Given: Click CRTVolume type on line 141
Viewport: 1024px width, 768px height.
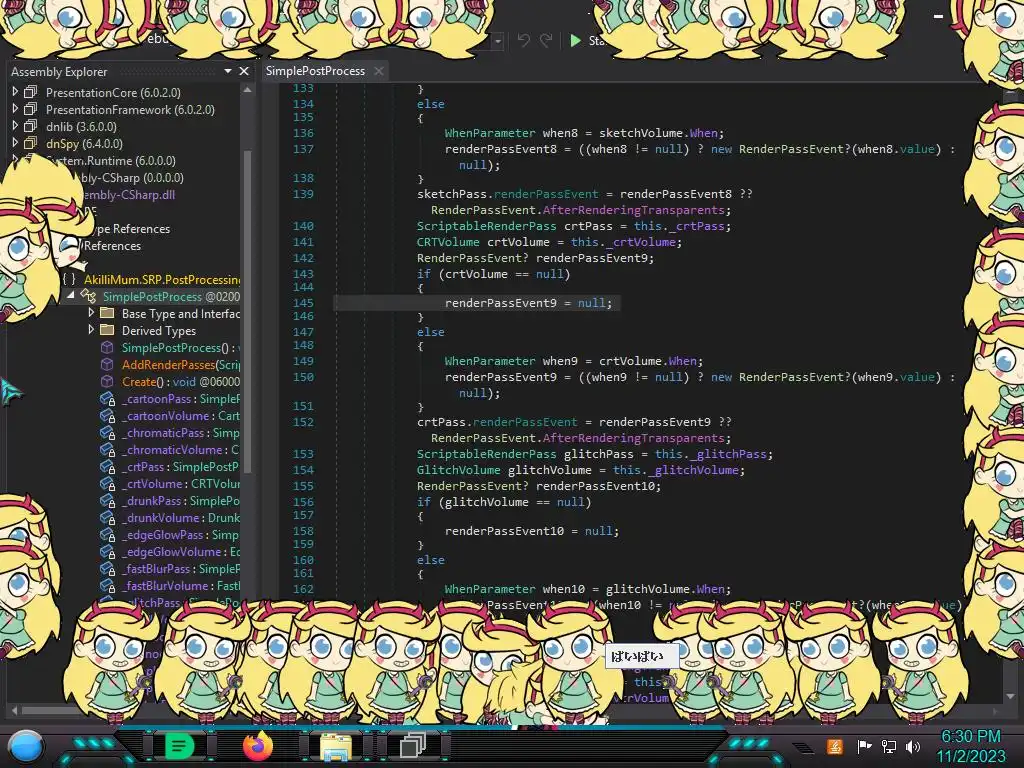Looking at the screenshot, I should pos(448,242).
